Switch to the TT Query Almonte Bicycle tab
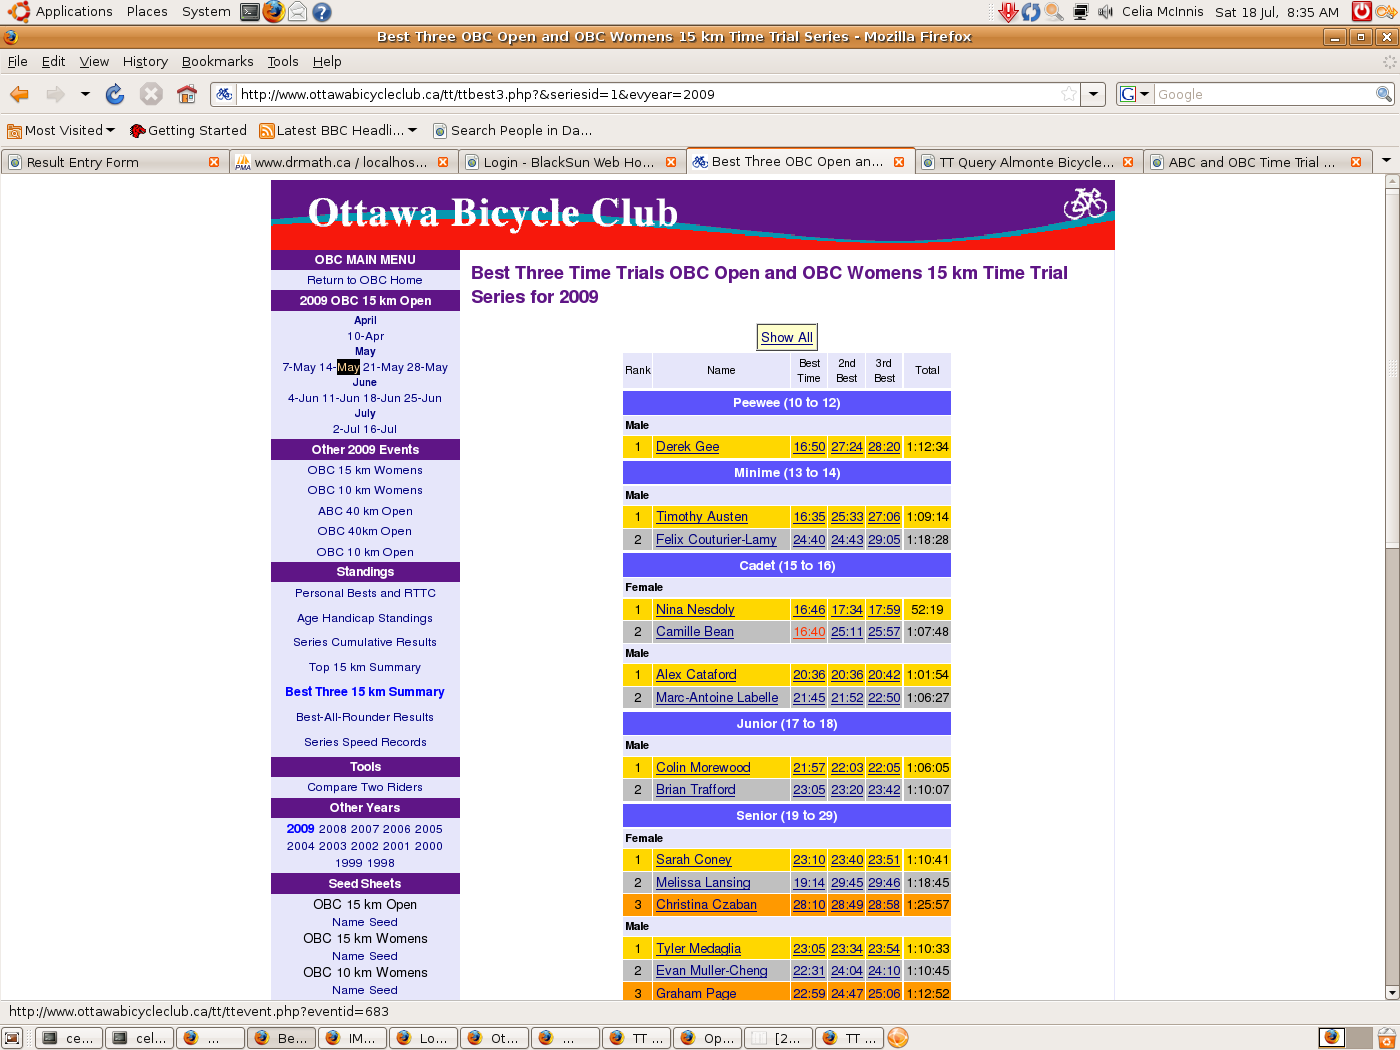The image size is (1400, 1050). click(1025, 162)
